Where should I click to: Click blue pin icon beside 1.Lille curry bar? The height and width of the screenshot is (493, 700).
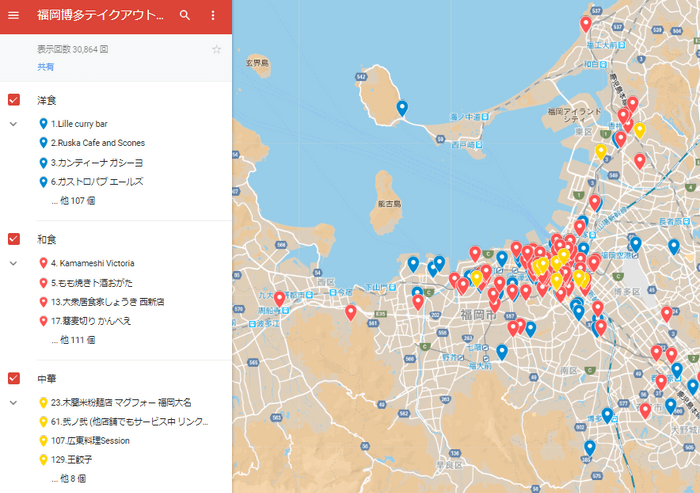[x=42, y=124]
